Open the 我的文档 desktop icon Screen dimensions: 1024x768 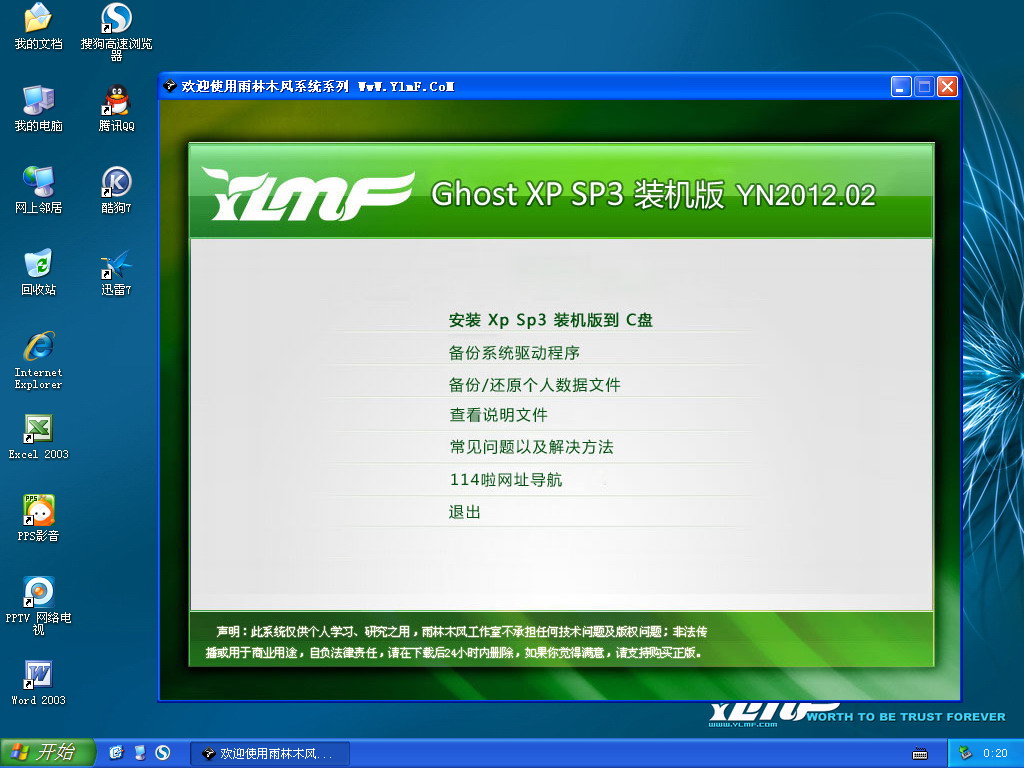tap(38, 26)
